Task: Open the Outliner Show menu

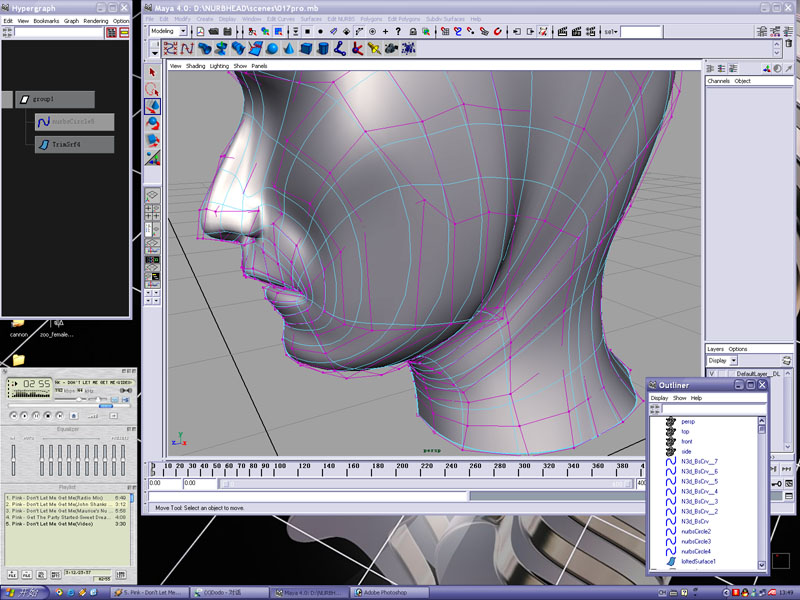Action: pos(680,398)
